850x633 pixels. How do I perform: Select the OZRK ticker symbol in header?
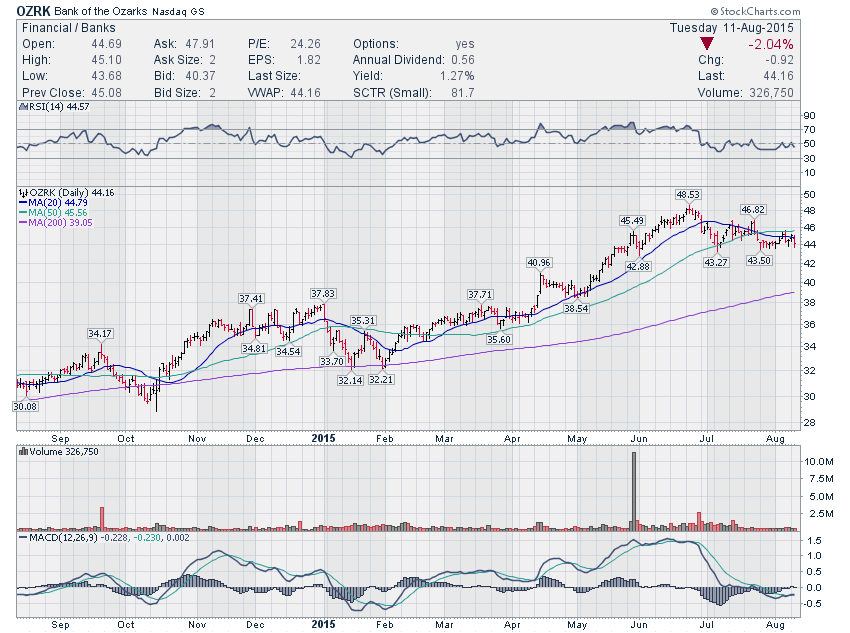point(34,11)
